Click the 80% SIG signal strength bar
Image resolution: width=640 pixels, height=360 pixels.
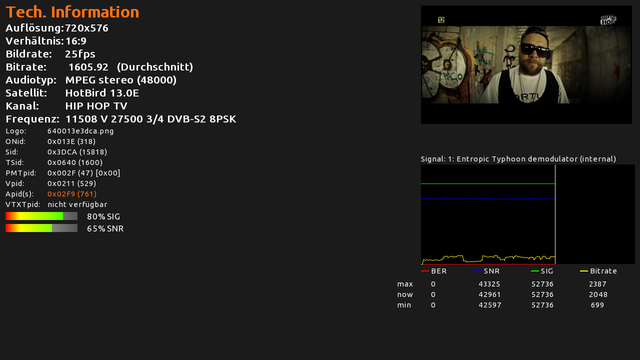(x=41, y=216)
